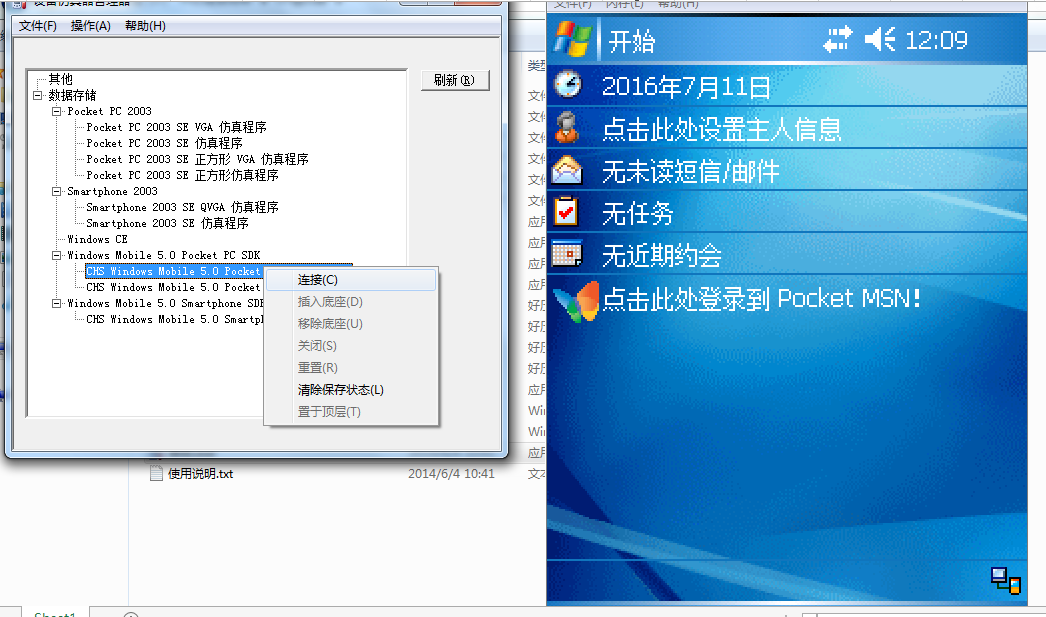Click the envelope mail icon
This screenshot has width=1046, height=617.
coord(567,169)
